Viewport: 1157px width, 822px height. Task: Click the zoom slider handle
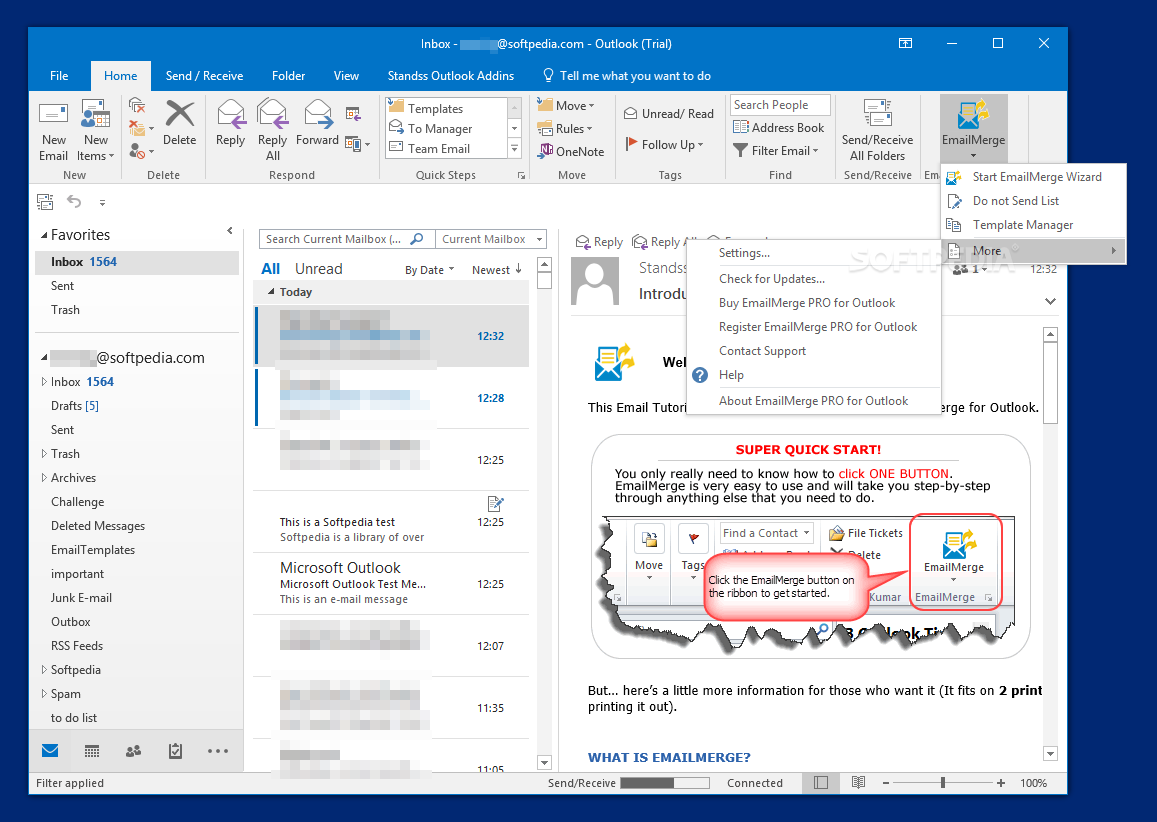[943, 783]
